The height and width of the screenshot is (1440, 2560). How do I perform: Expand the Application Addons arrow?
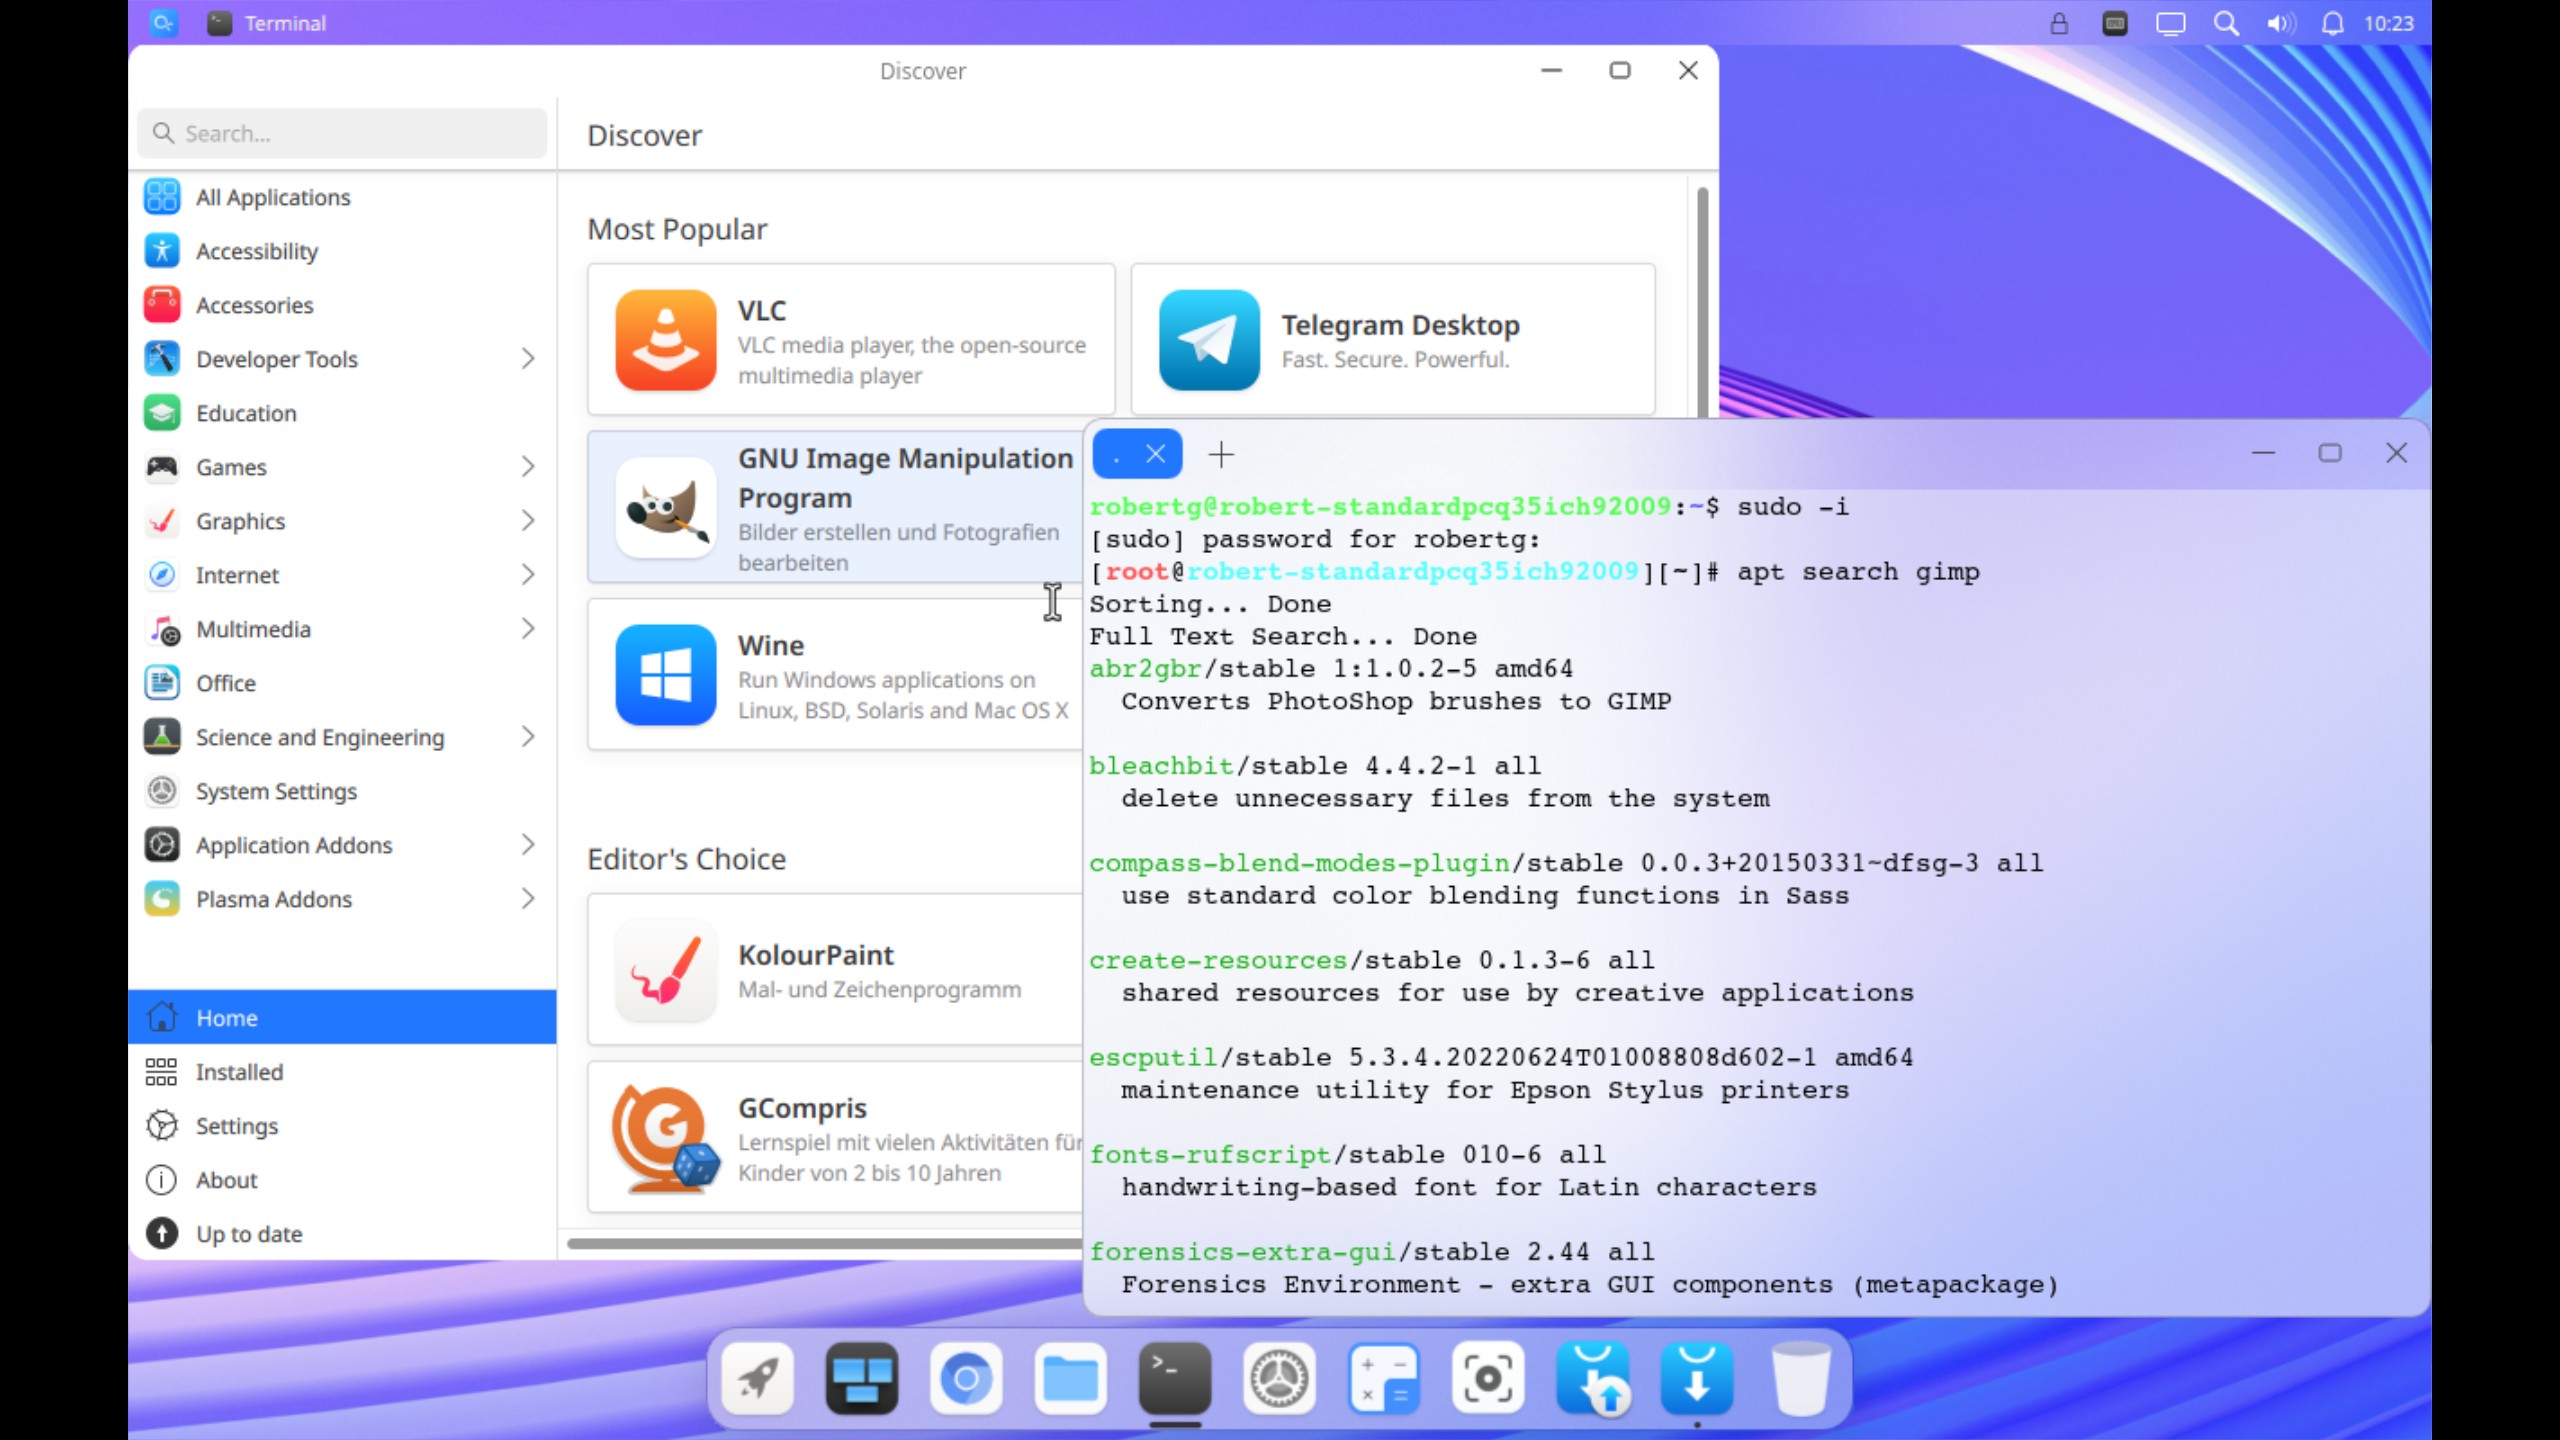pyautogui.click(x=528, y=844)
